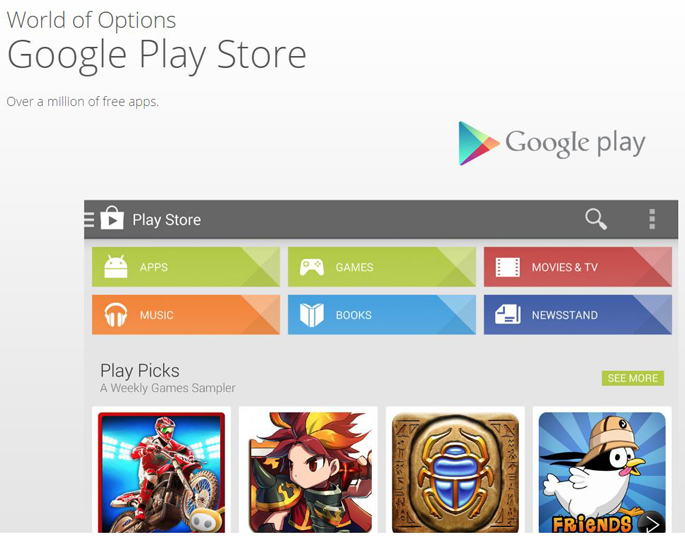Image resolution: width=685 pixels, height=536 pixels.
Task: Go to the NEWSSTAND category
Action: tap(578, 315)
